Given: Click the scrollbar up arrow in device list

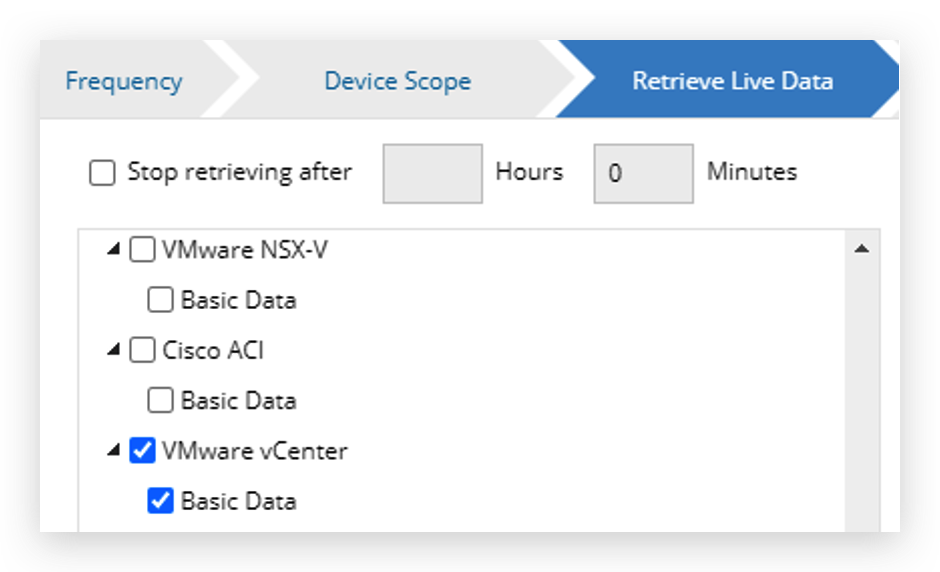Looking at the screenshot, I should [861, 248].
